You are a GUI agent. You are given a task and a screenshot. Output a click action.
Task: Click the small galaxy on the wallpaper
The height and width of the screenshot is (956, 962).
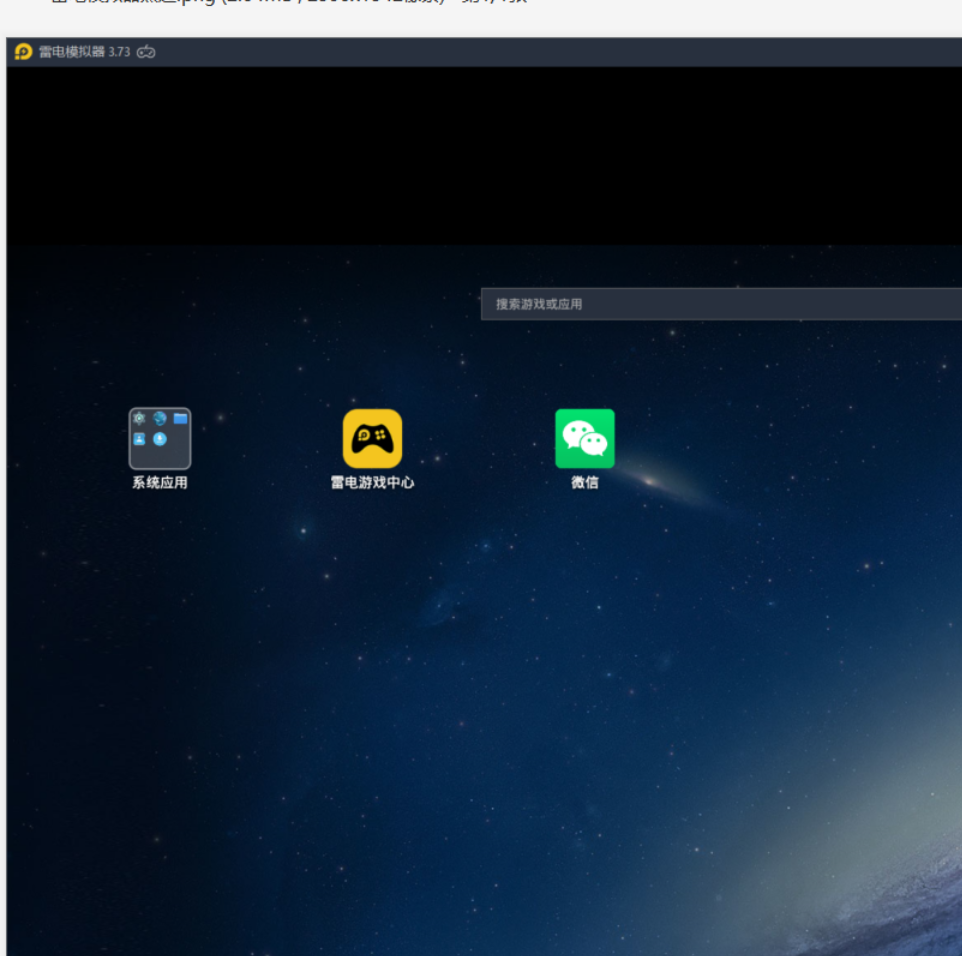coord(650,481)
